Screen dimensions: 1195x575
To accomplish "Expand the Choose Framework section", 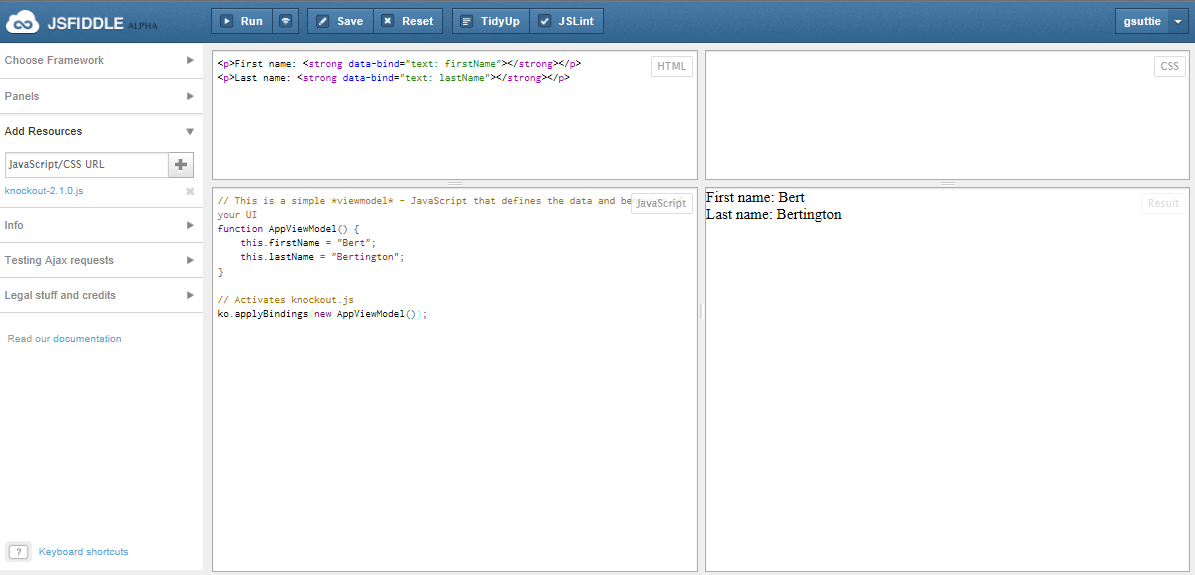I will click(x=101, y=60).
